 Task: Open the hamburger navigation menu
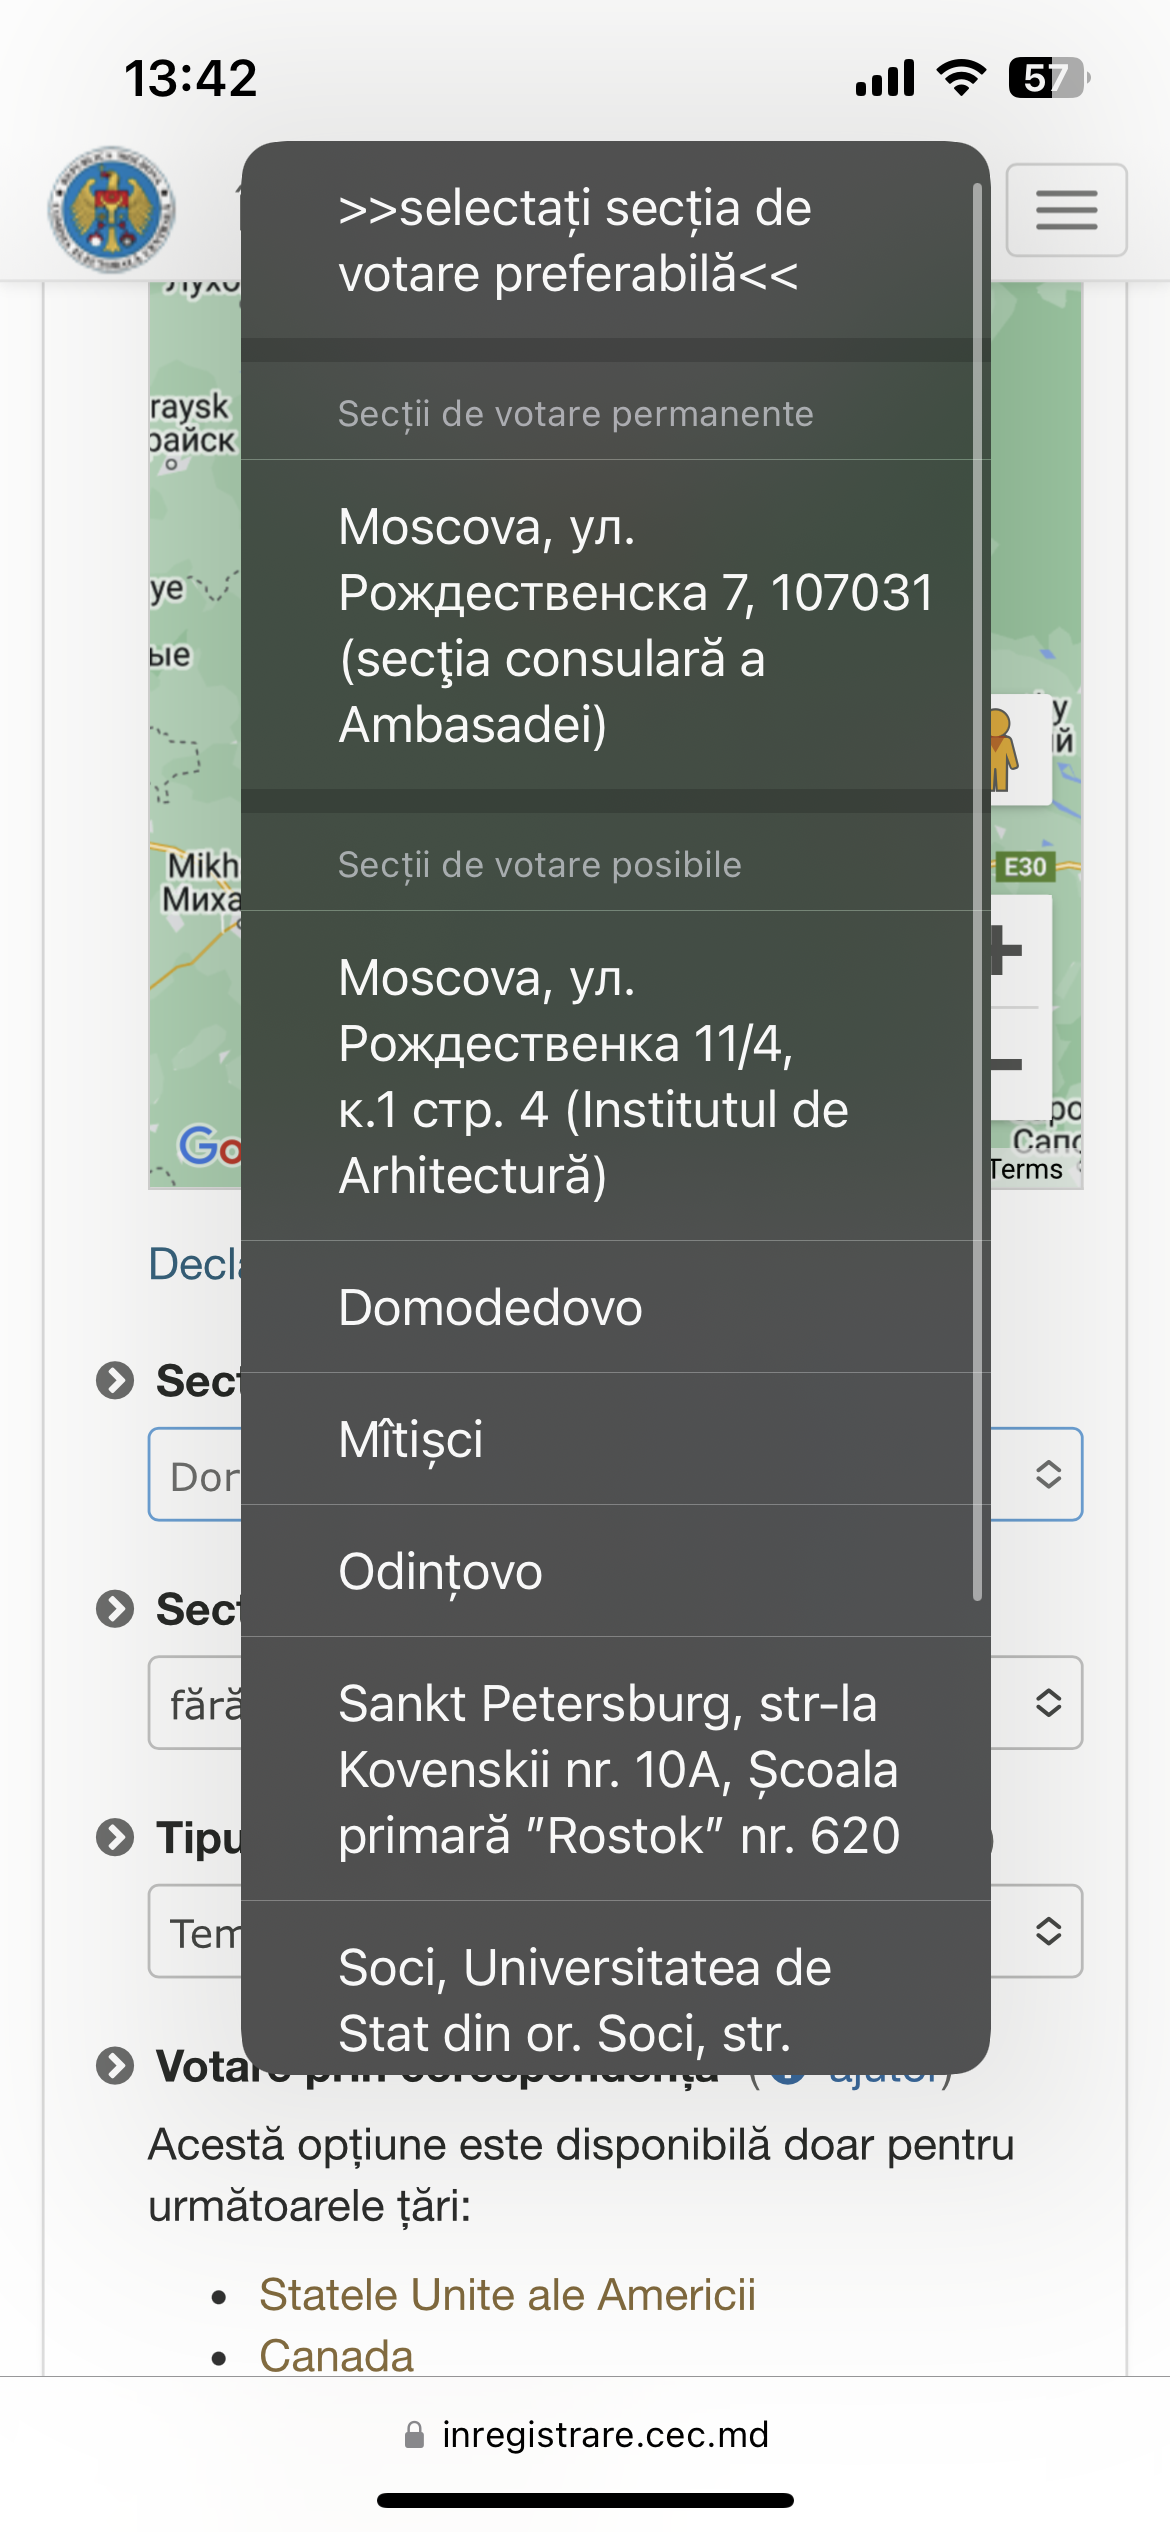tap(1066, 210)
